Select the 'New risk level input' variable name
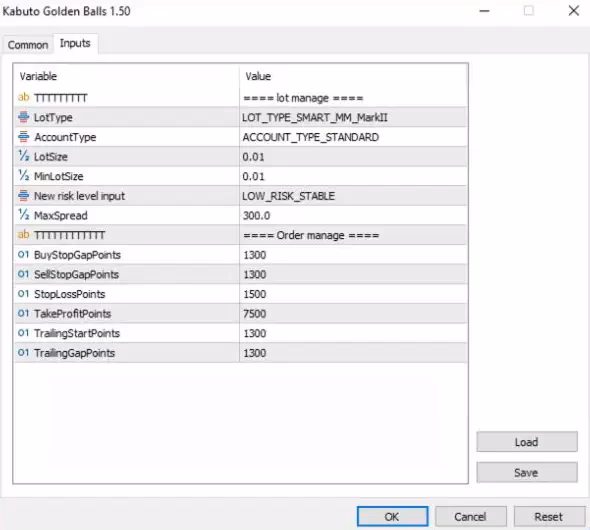This screenshot has width=590, height=530. click(79, 196)
